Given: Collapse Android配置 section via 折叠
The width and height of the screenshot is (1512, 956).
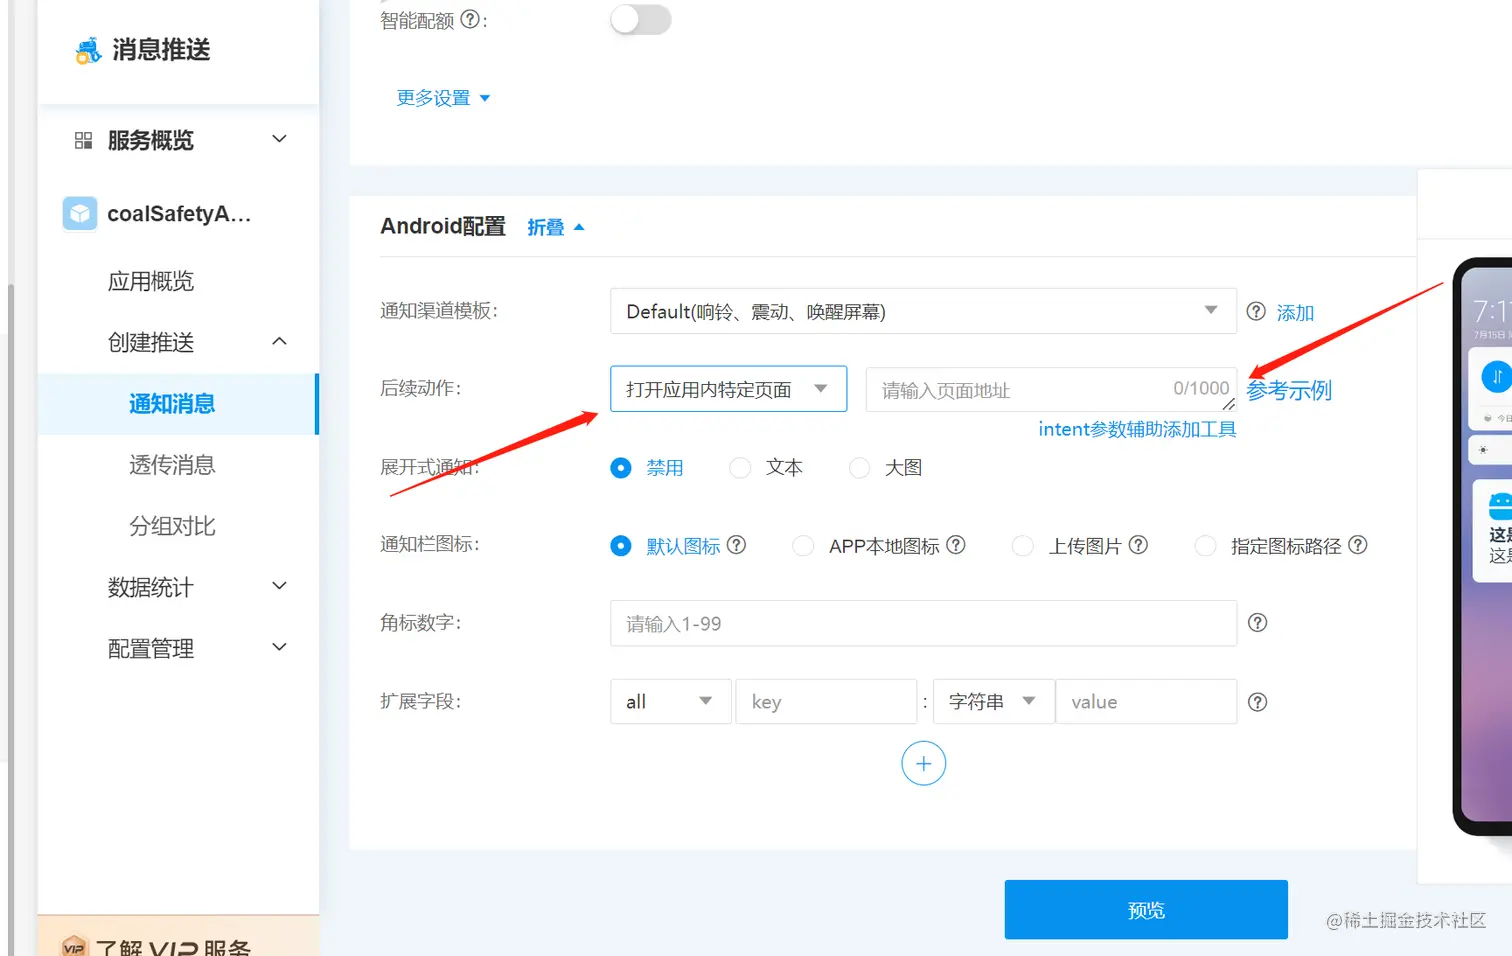Looking at the screenshot, I should point(556,228).
